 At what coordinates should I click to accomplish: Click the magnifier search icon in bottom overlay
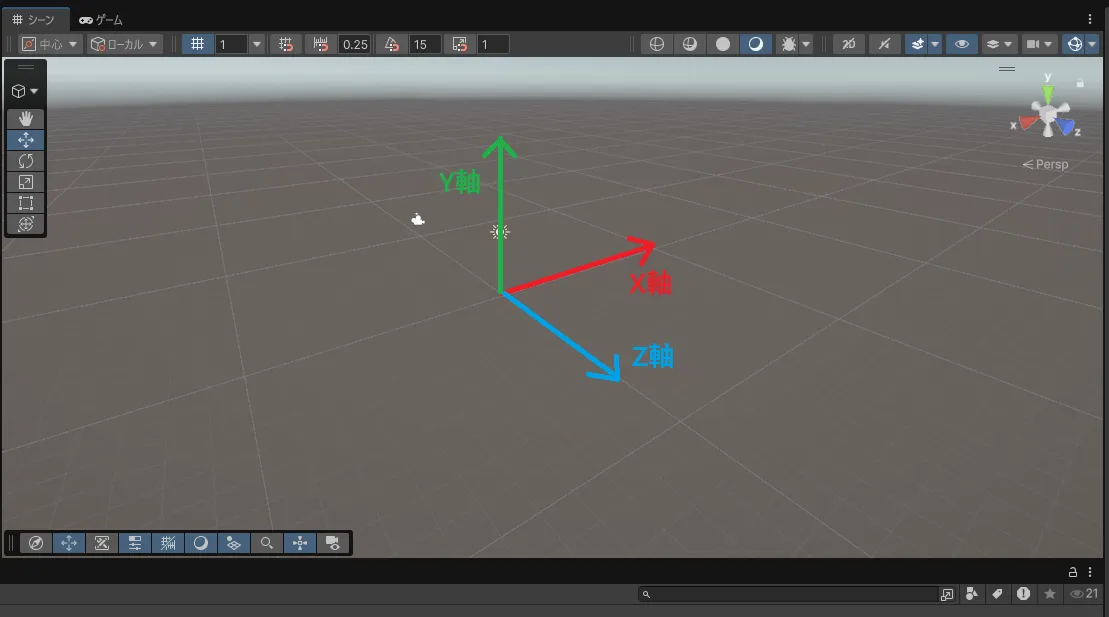267,543
